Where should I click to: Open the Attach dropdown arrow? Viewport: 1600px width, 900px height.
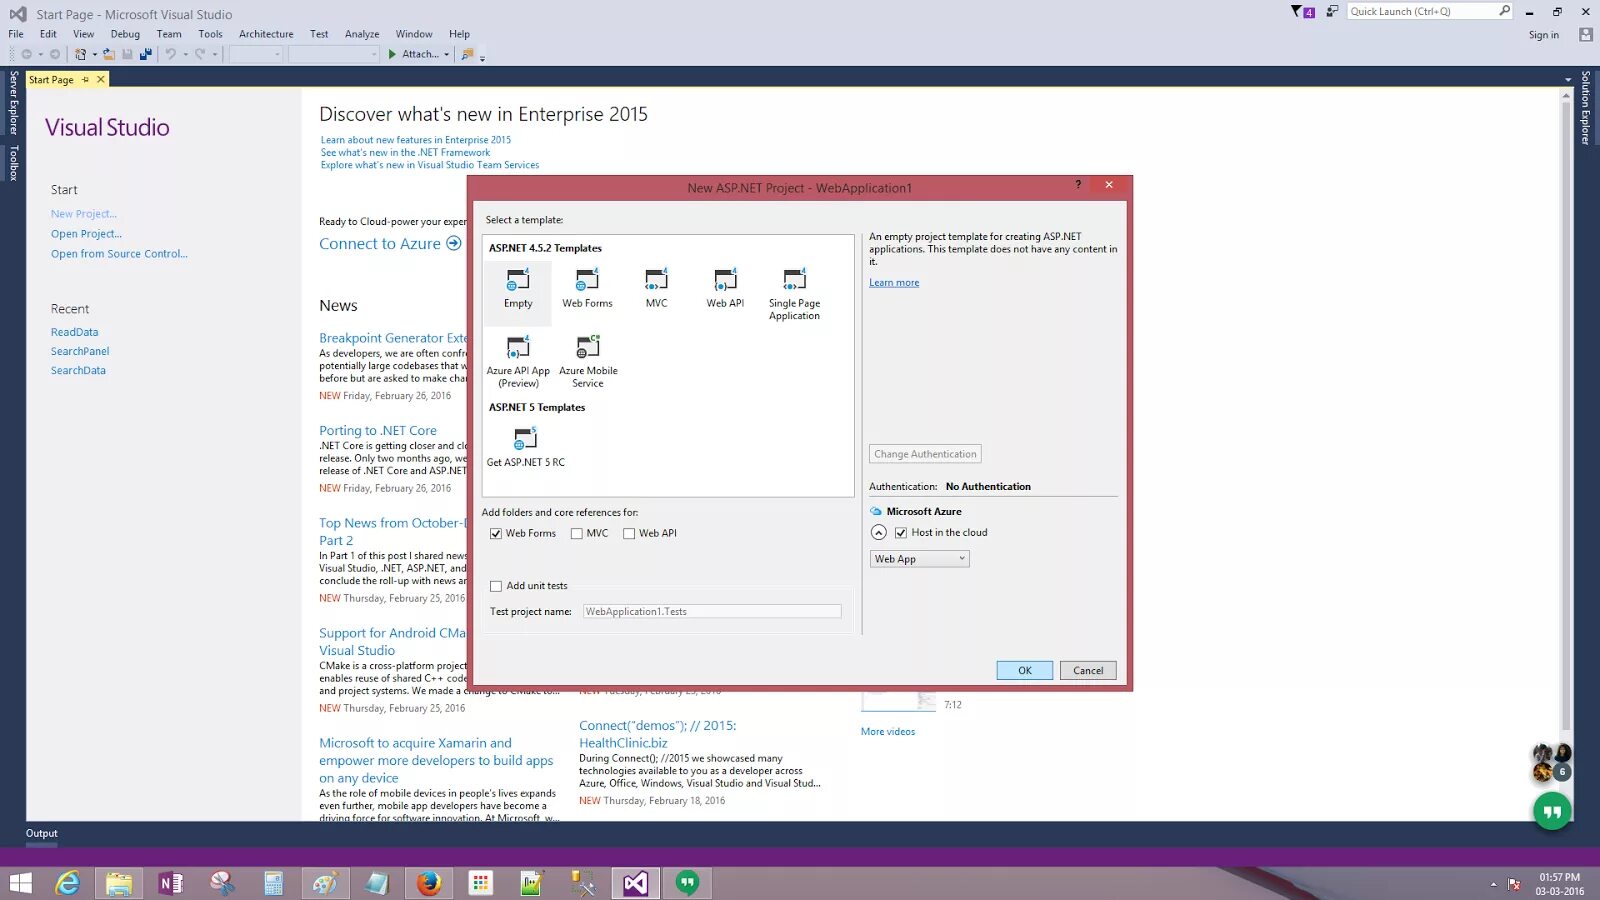coord(446,55)
